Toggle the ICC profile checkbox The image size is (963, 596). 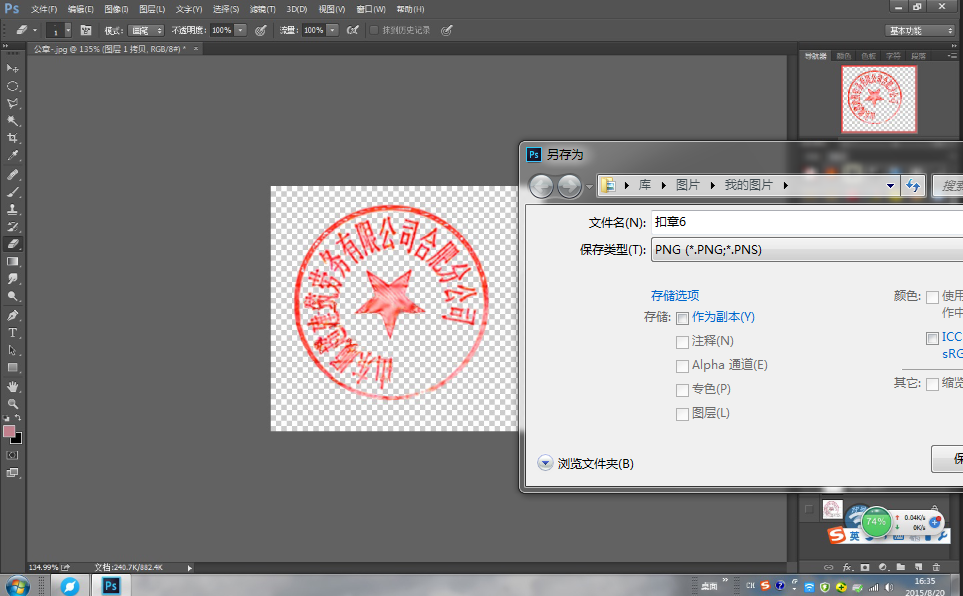pyautogui.click(x=932, y=338)
